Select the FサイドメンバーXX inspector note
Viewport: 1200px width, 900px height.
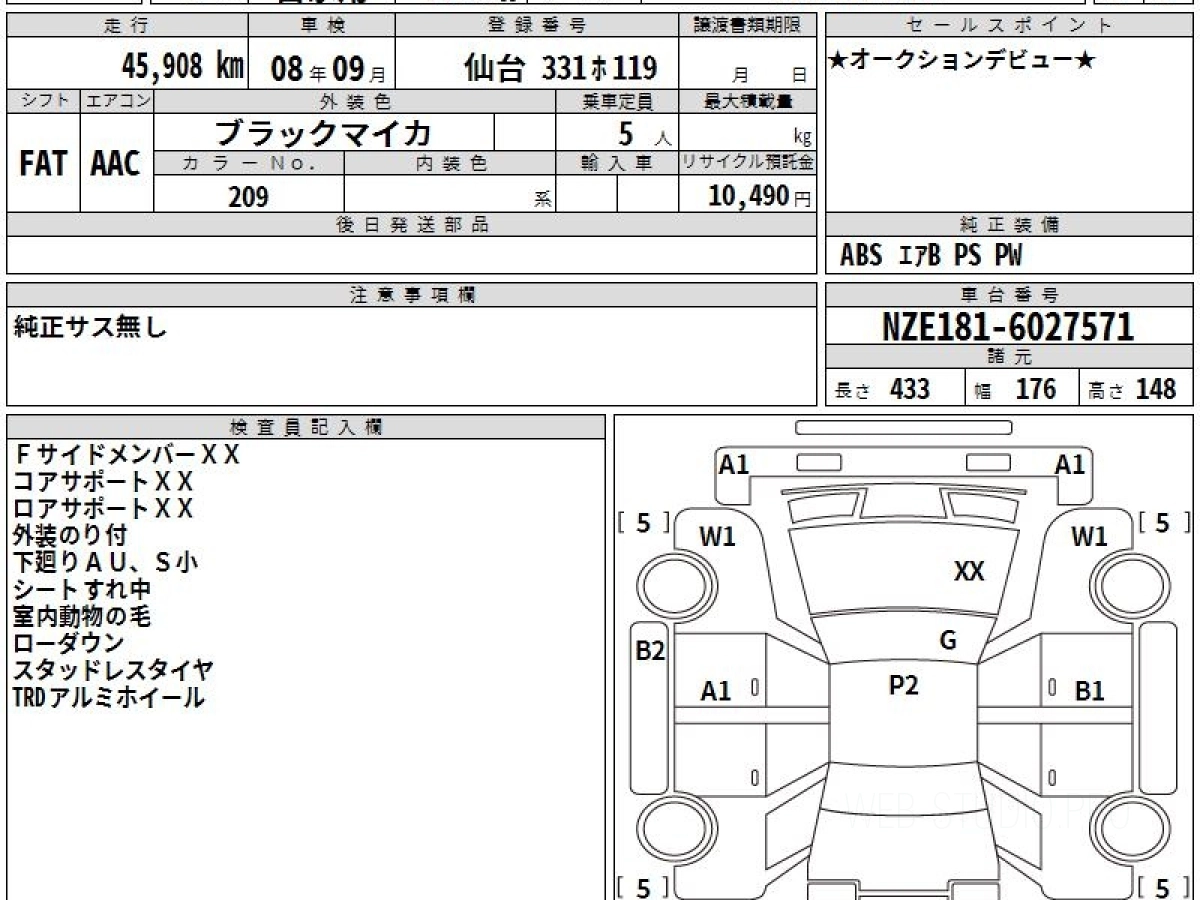(x=127, y=455)
